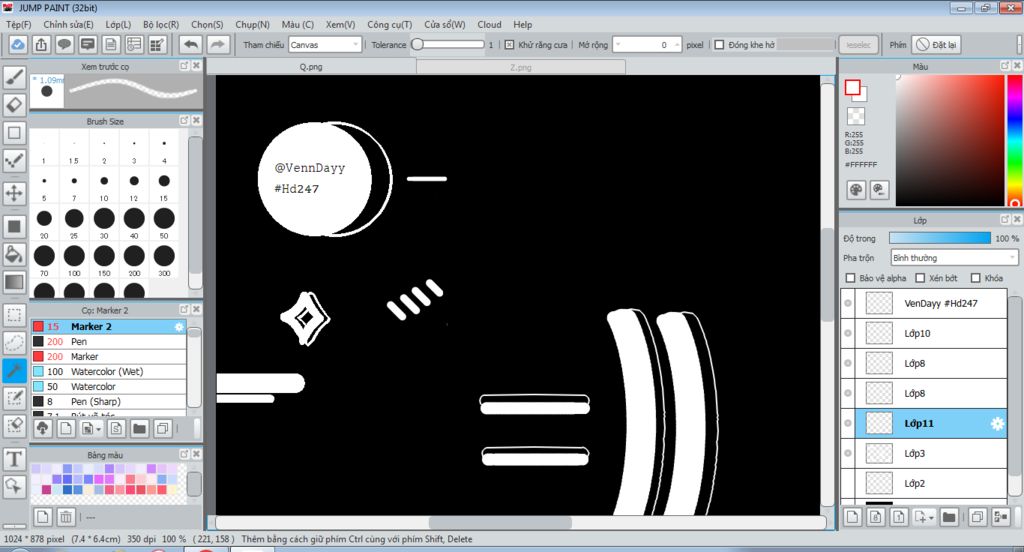Select the Gradient tool
1024x552 pixels.
14,282
